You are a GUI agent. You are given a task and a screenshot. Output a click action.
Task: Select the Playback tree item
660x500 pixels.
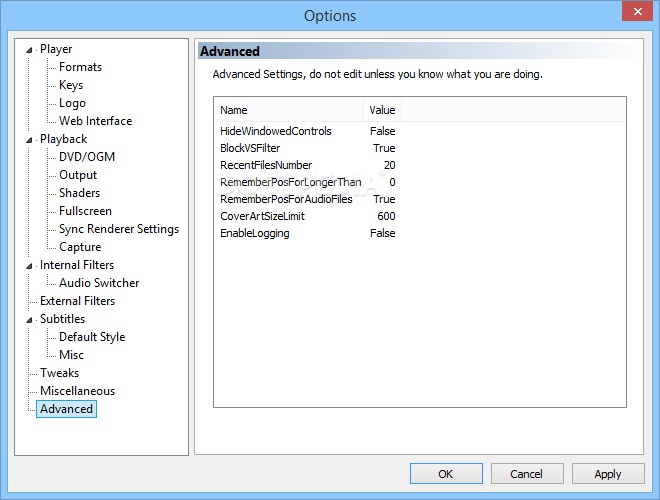(x=64, y=139)
